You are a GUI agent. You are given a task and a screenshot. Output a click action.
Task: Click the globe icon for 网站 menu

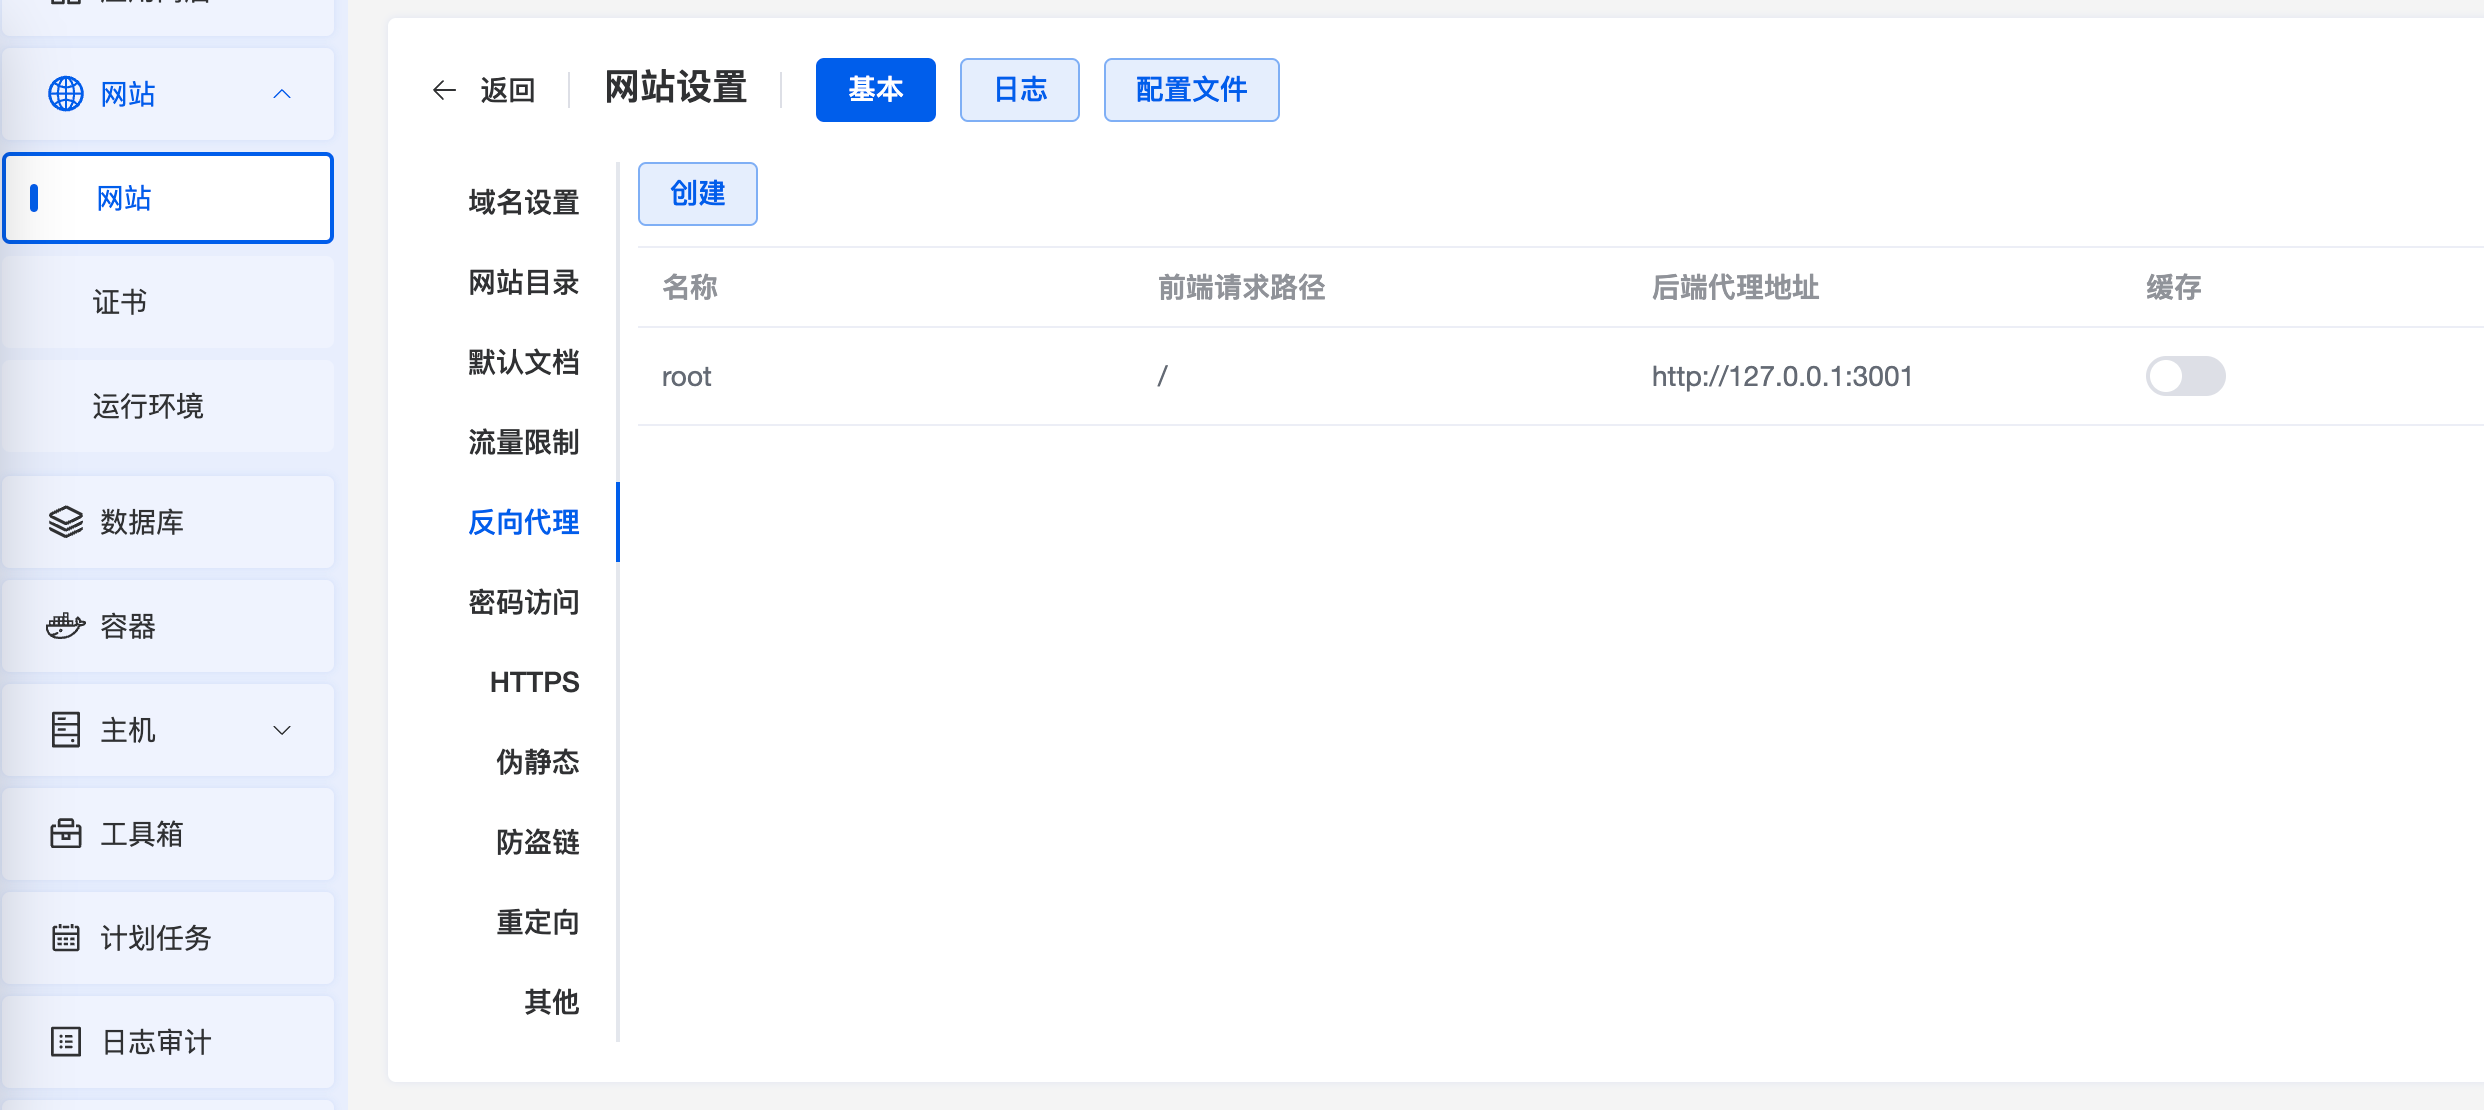(x=66, y=94)
